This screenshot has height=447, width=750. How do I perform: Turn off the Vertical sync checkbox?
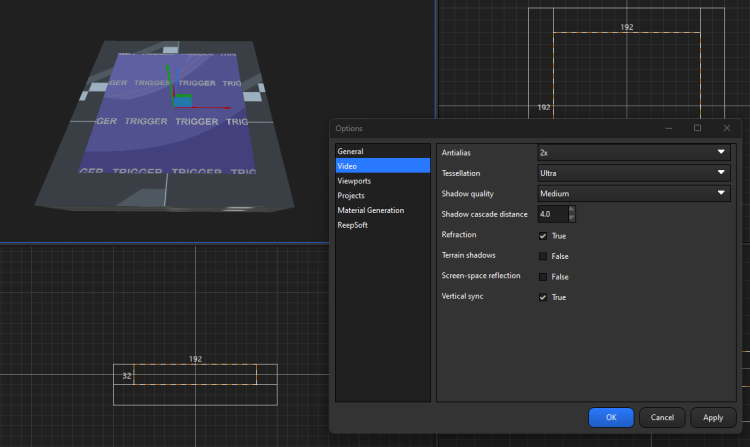click(x=543, y=297)
